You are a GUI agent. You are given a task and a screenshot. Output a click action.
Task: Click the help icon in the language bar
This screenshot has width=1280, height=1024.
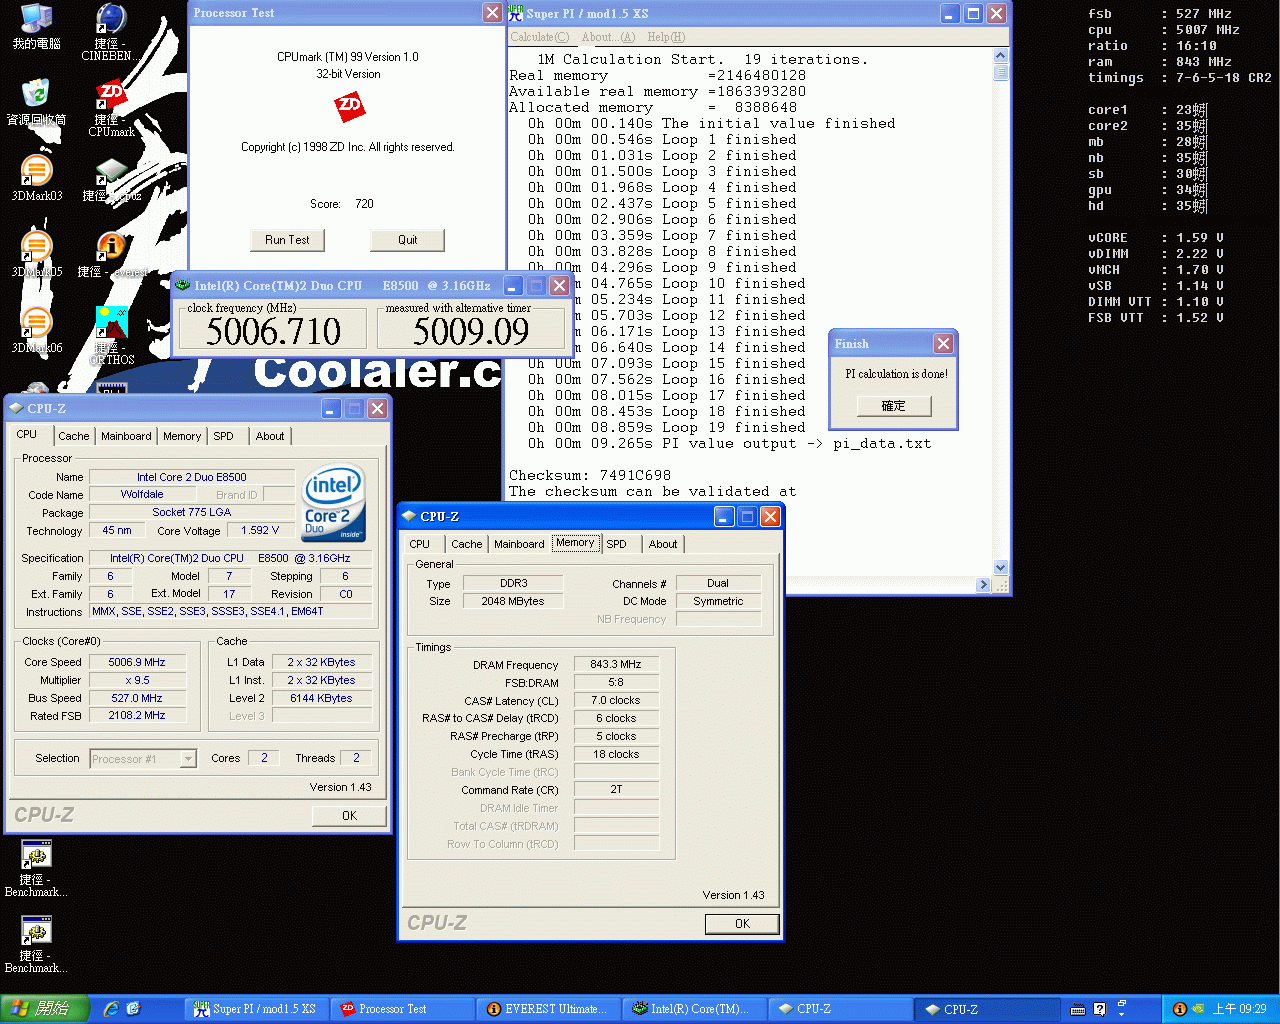(1100, 1009)
